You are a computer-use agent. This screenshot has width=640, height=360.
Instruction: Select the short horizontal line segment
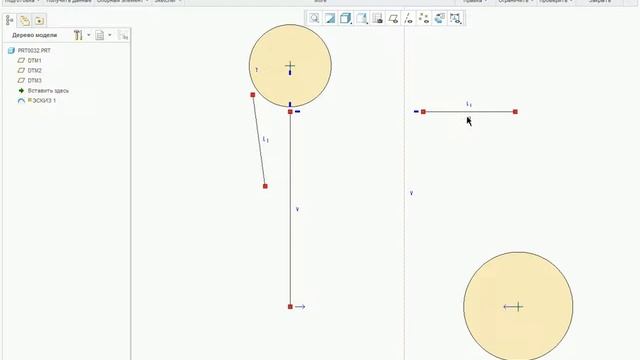point(469,112)
